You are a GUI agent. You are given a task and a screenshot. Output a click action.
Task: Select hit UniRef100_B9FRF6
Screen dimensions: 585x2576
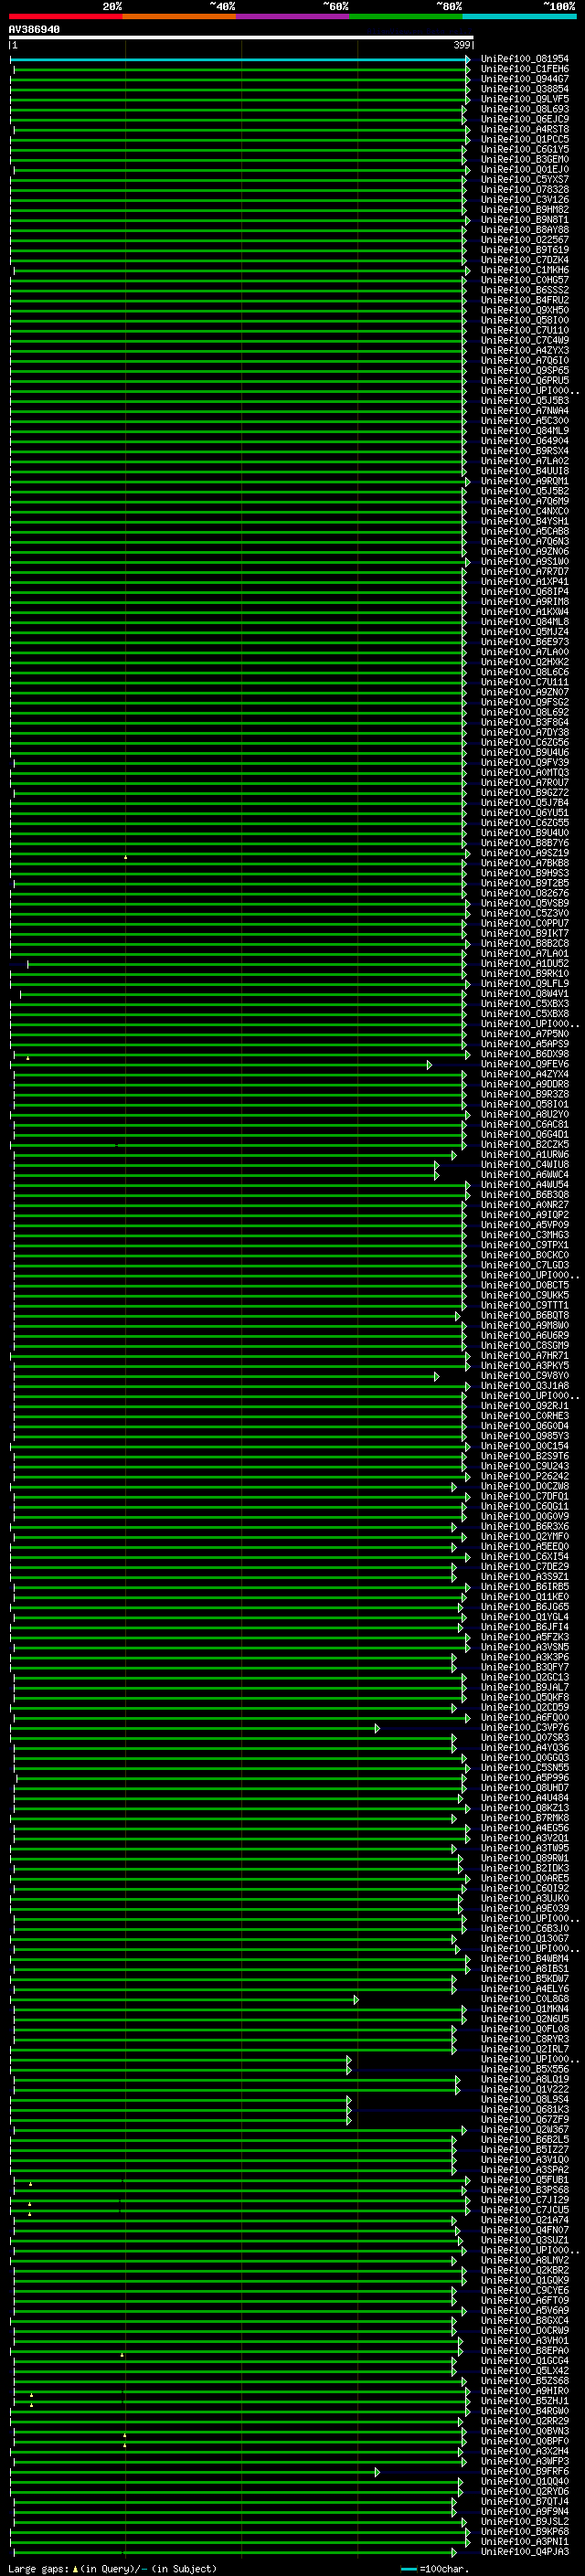click(524, 2471)
